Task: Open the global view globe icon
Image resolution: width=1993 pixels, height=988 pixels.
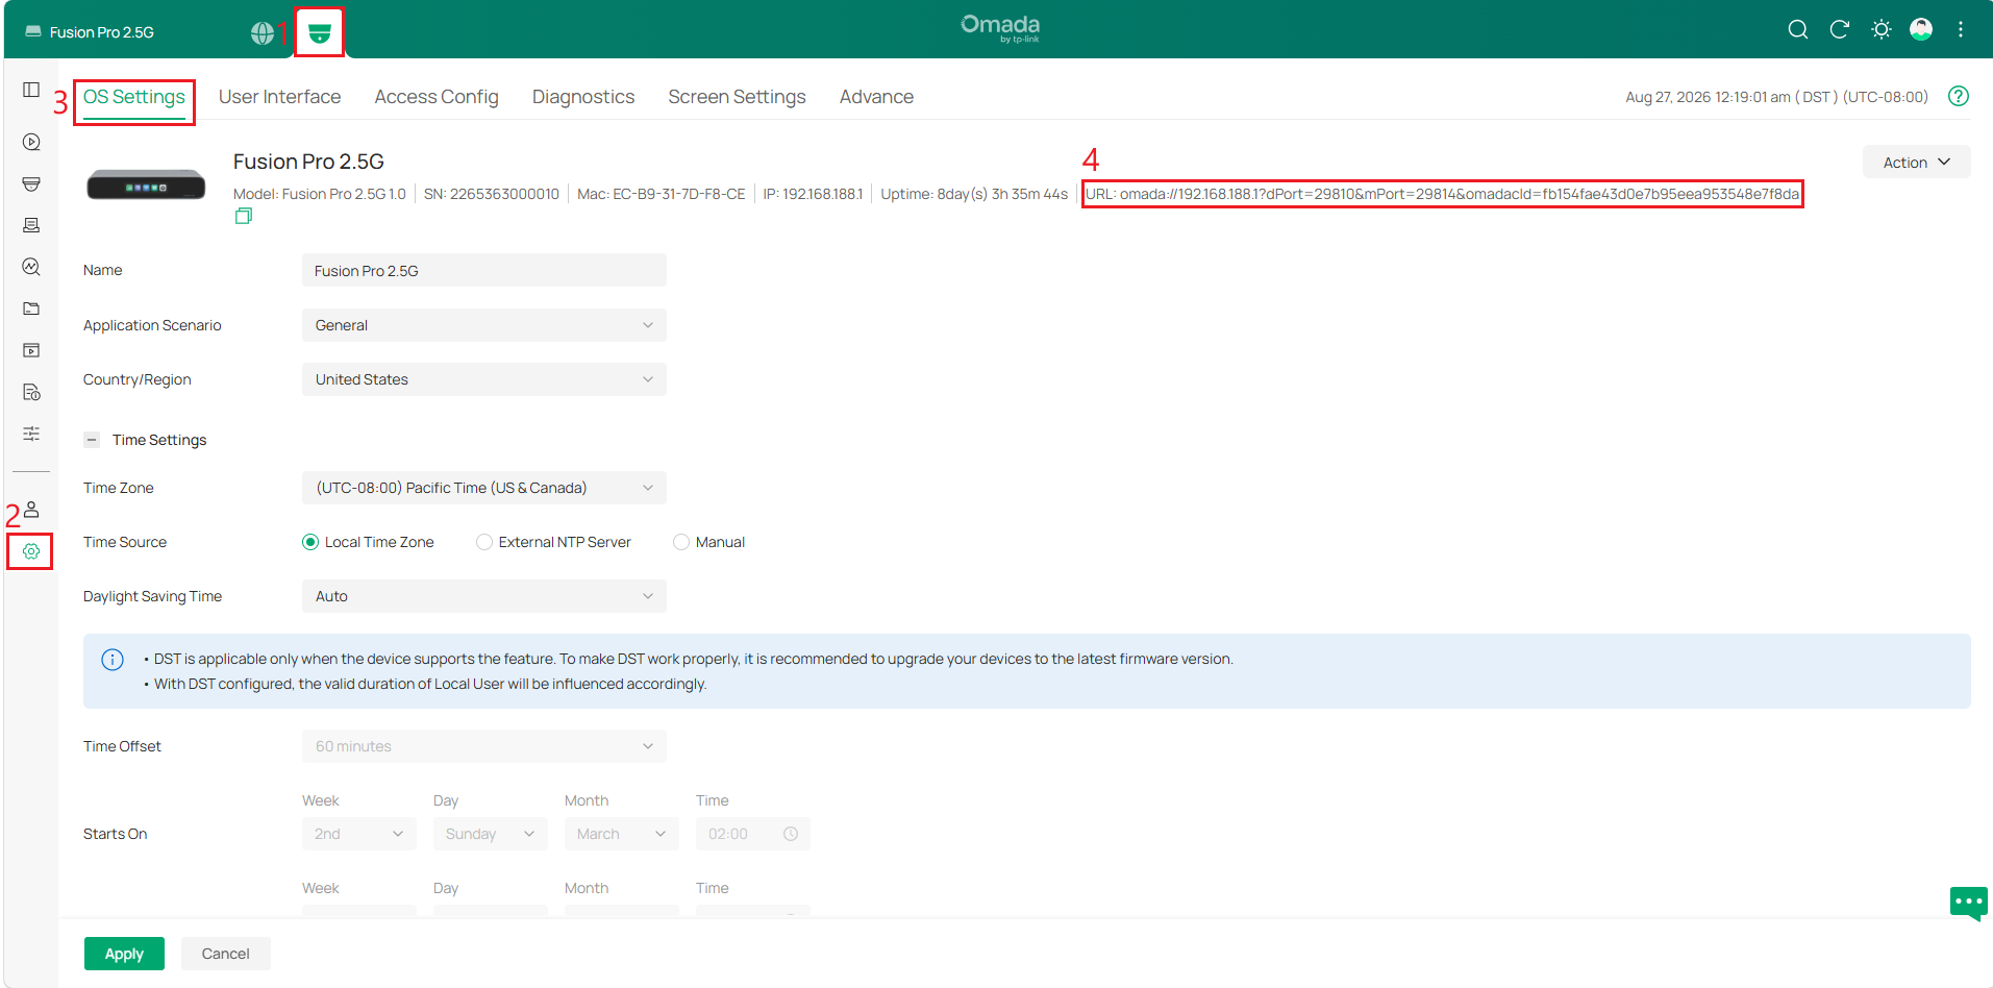Action: point(262,33)
